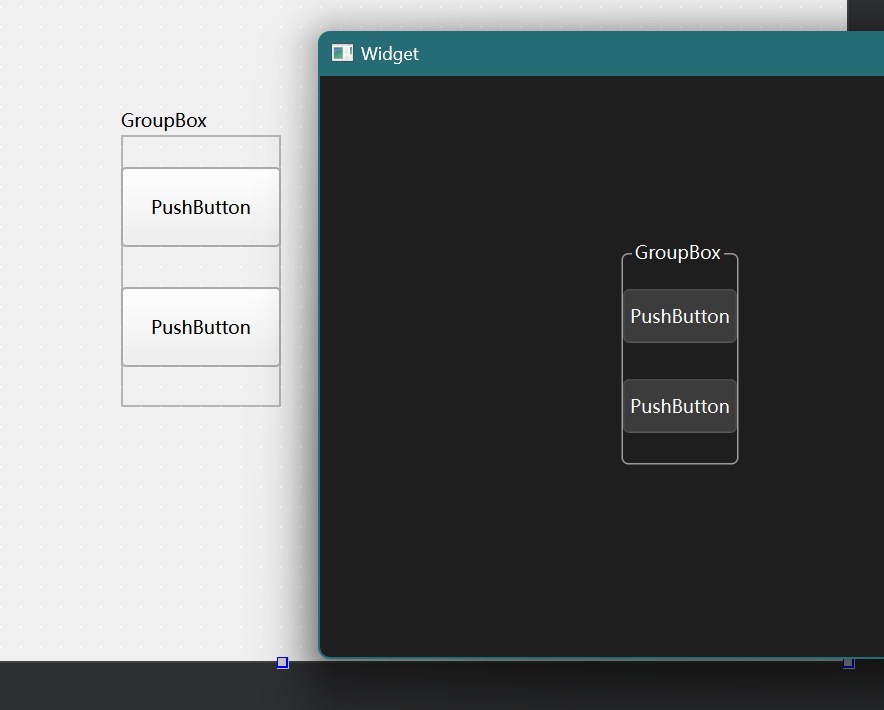Select the top PushButton in light design form
The image size is (884, 710).
[x=201, y=207]
